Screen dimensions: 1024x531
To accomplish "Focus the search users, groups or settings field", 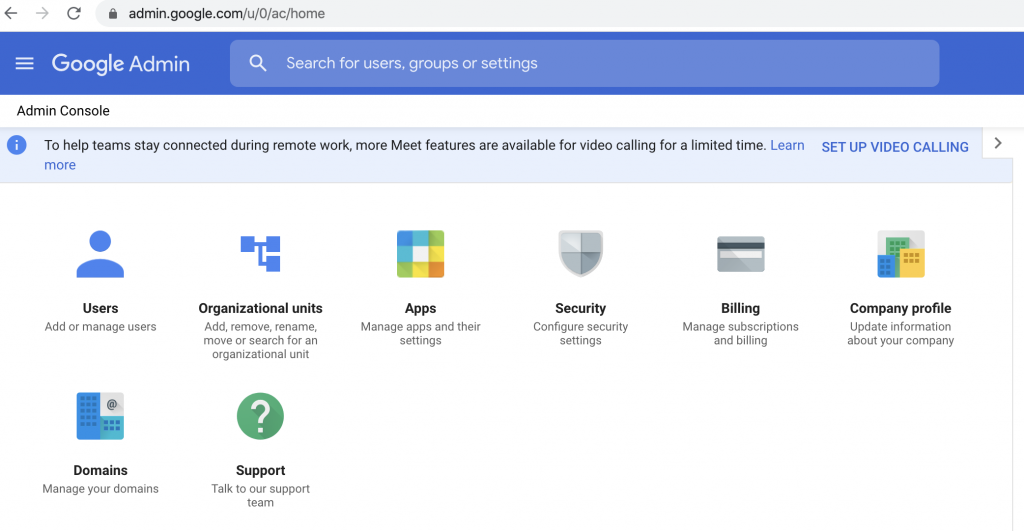I will tap(584, 63).
